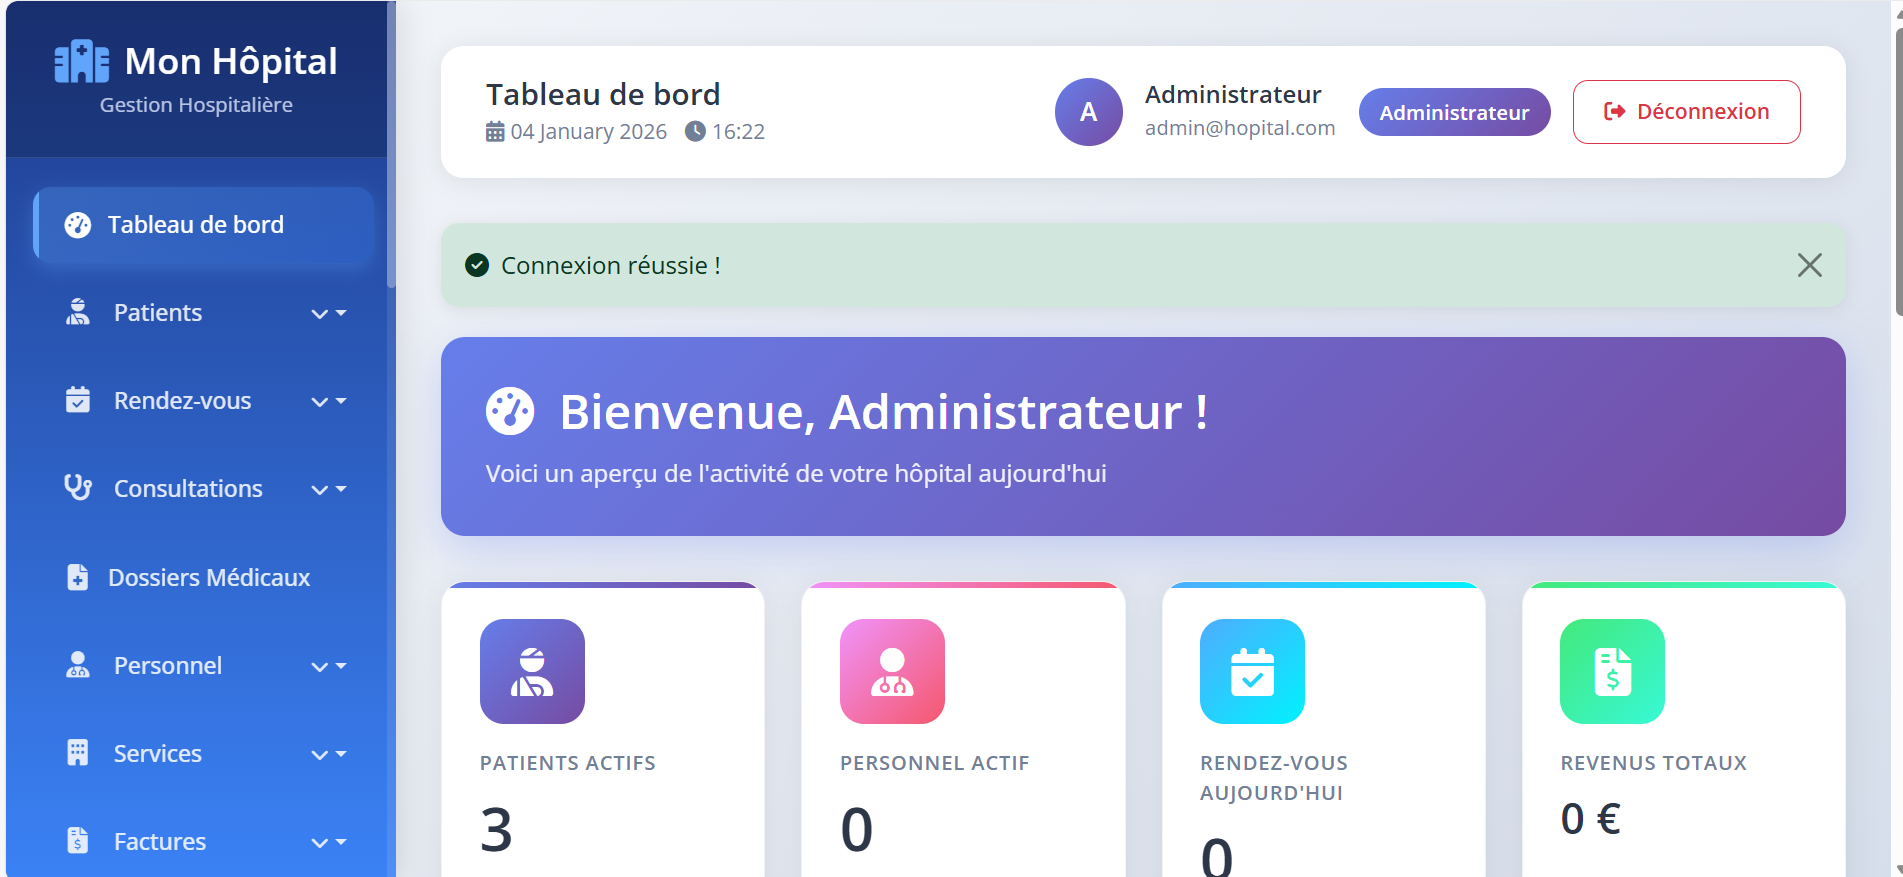
Task: Click the green success checkmark icon
Action: click(x=477, y=265)
